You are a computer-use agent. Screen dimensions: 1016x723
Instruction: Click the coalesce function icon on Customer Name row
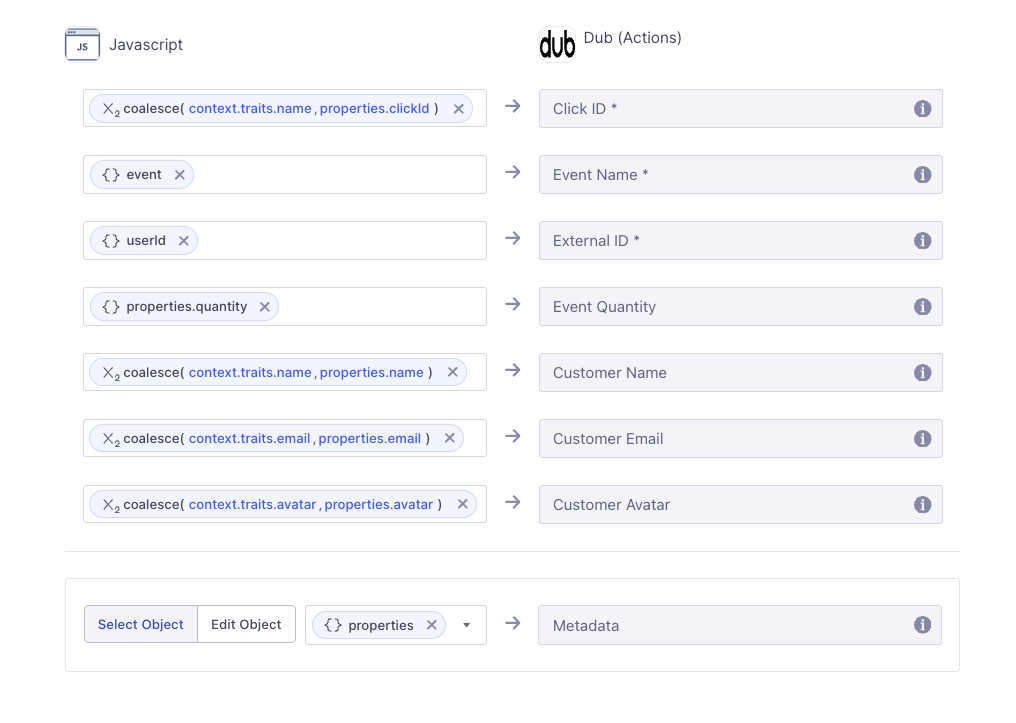pyautogui.click(x=110, y=372)
